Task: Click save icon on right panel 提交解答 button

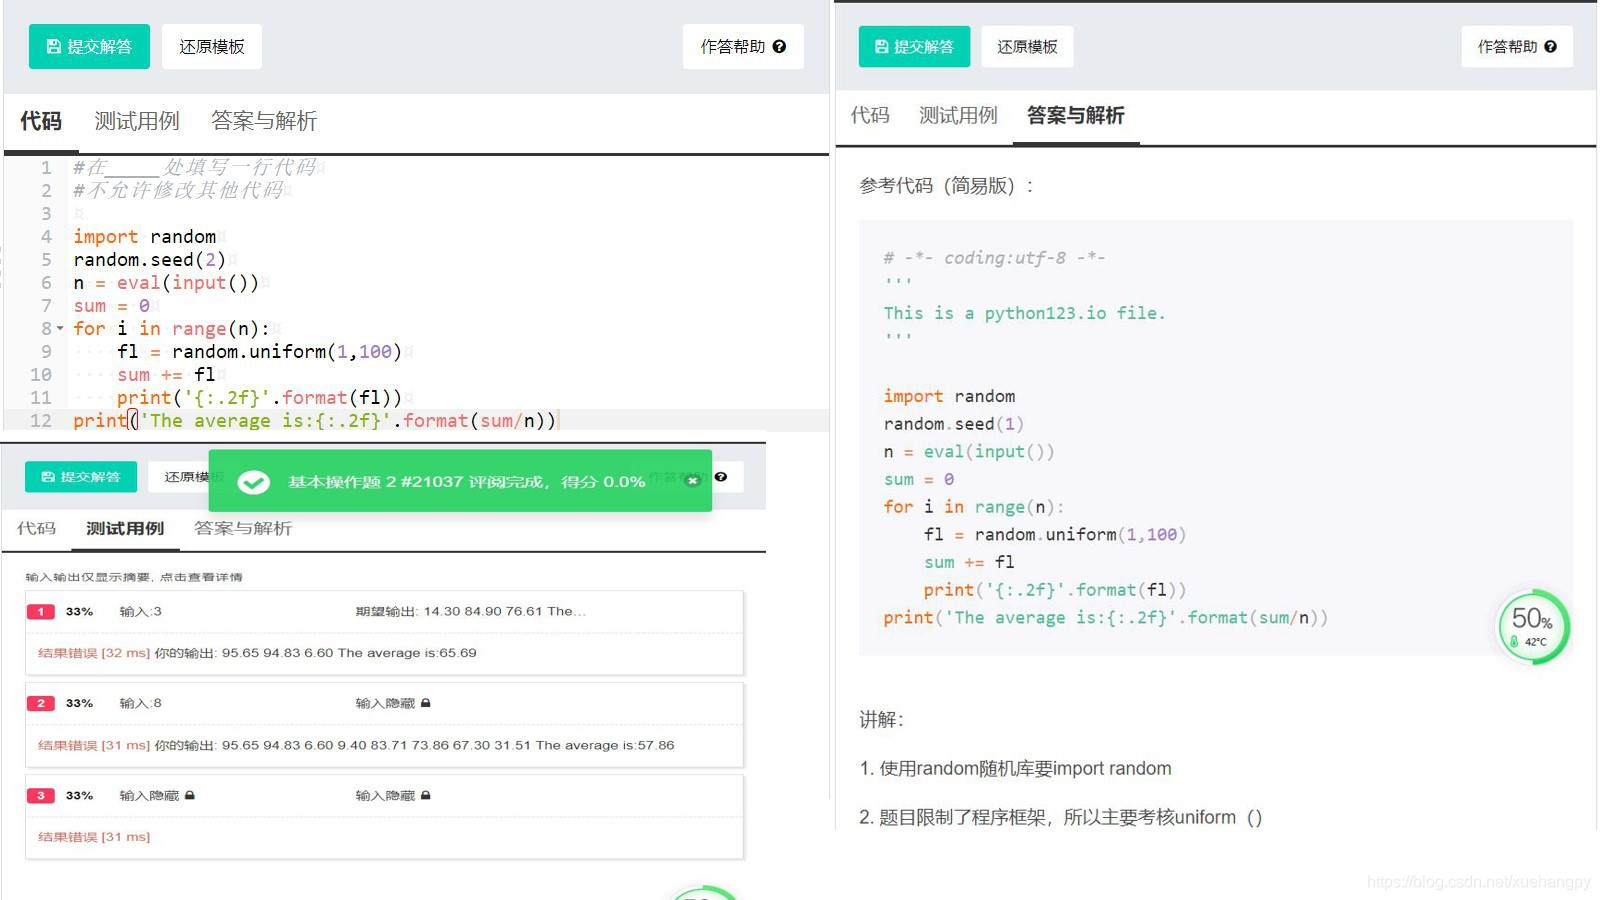Action: coord(881,47)
